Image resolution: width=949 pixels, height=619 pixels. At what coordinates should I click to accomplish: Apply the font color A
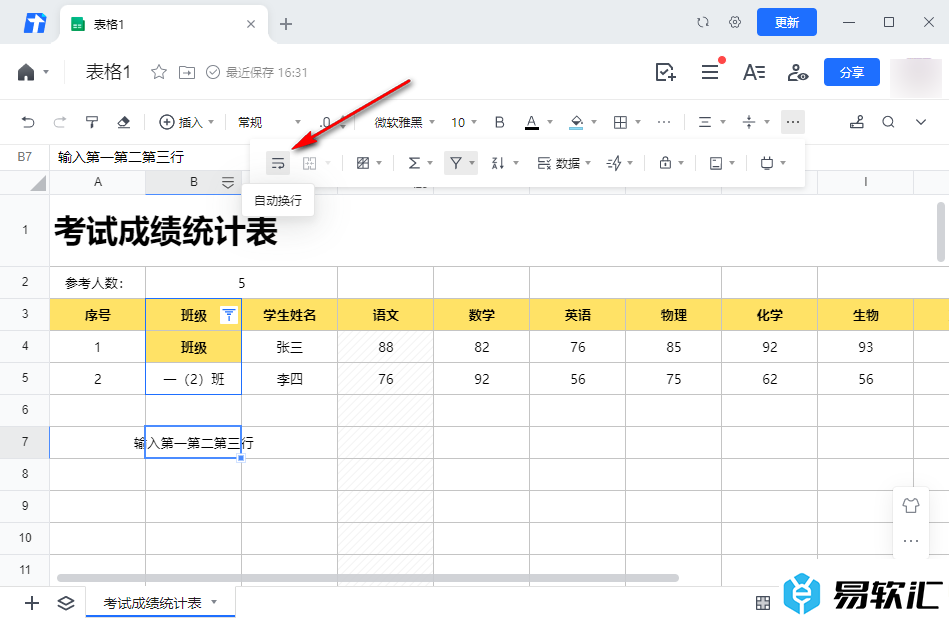tap(531, 122)
